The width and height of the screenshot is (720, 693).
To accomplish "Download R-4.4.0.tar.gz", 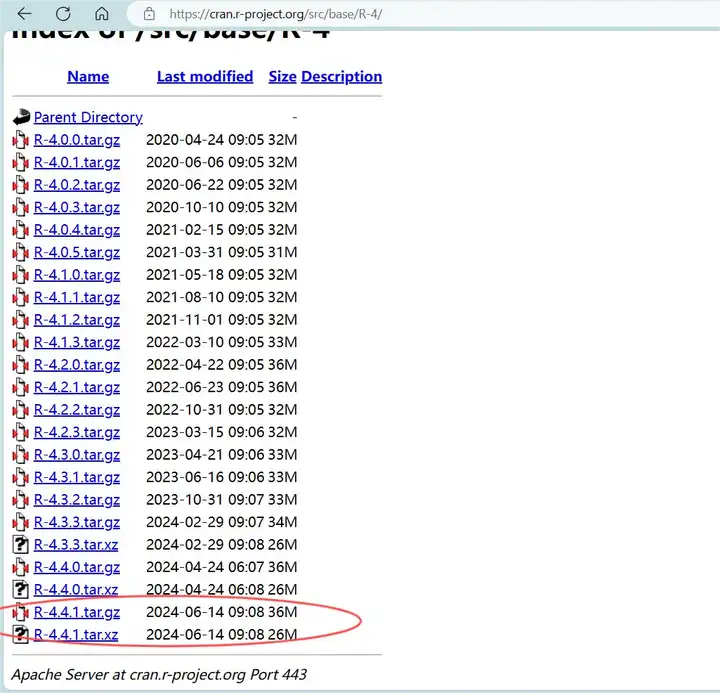I will click(x=77, y=567).
